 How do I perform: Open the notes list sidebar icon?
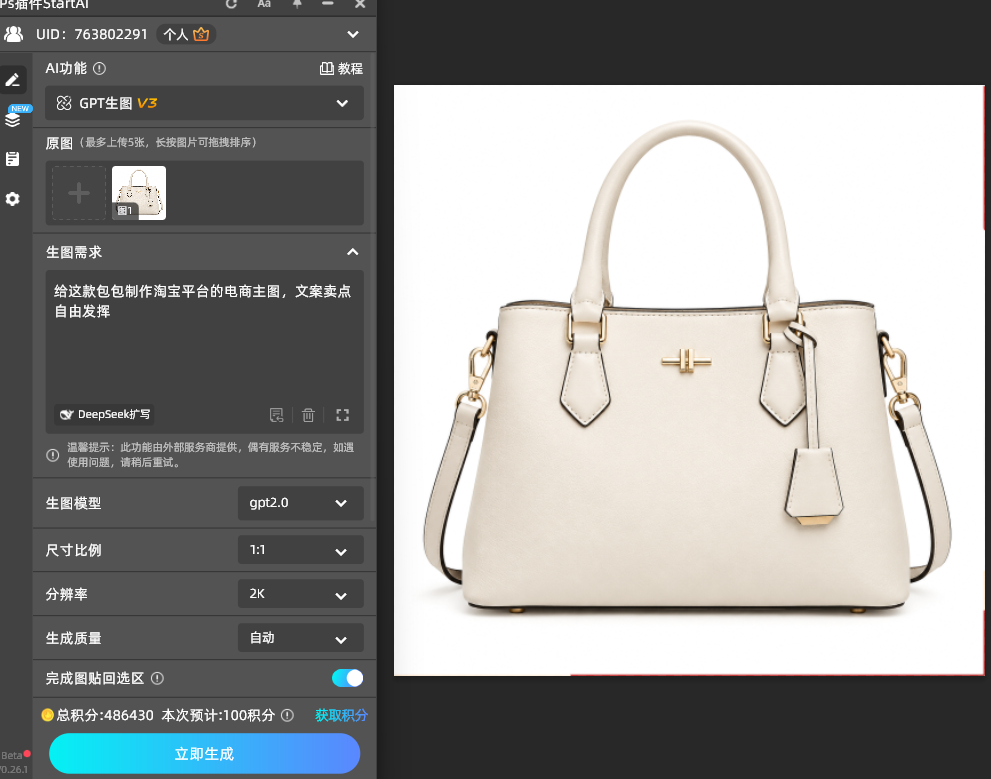[13, 159]
